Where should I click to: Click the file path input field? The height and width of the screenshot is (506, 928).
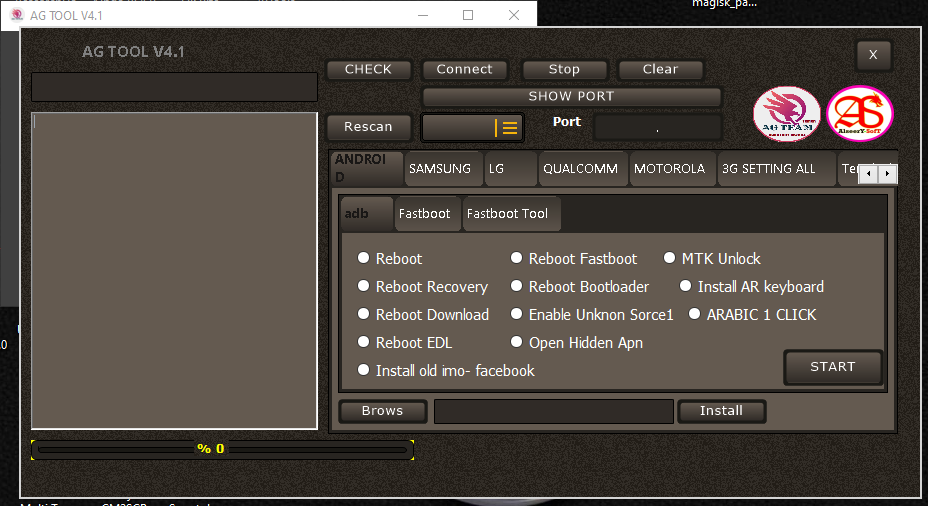tap(553, 411)
